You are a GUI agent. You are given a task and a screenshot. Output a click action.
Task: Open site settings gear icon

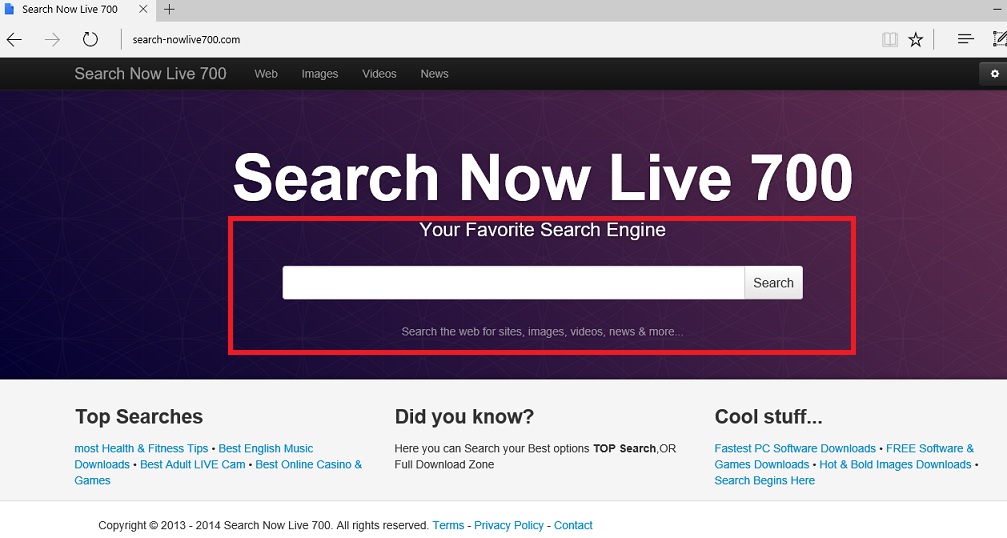(994, 74)
